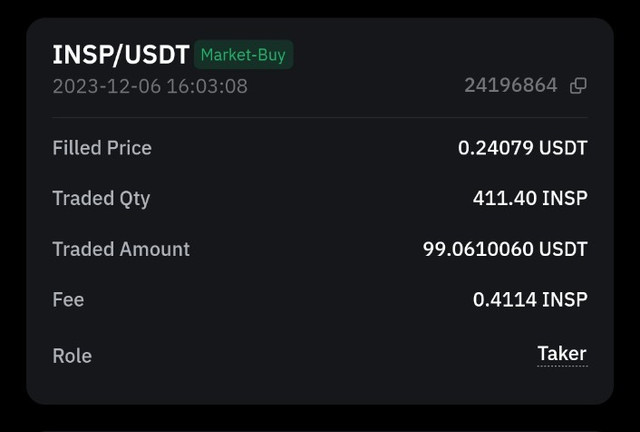Tap the underlined Taker role label
This screenshot has width=640, height=432.
(x=562, y=354)
